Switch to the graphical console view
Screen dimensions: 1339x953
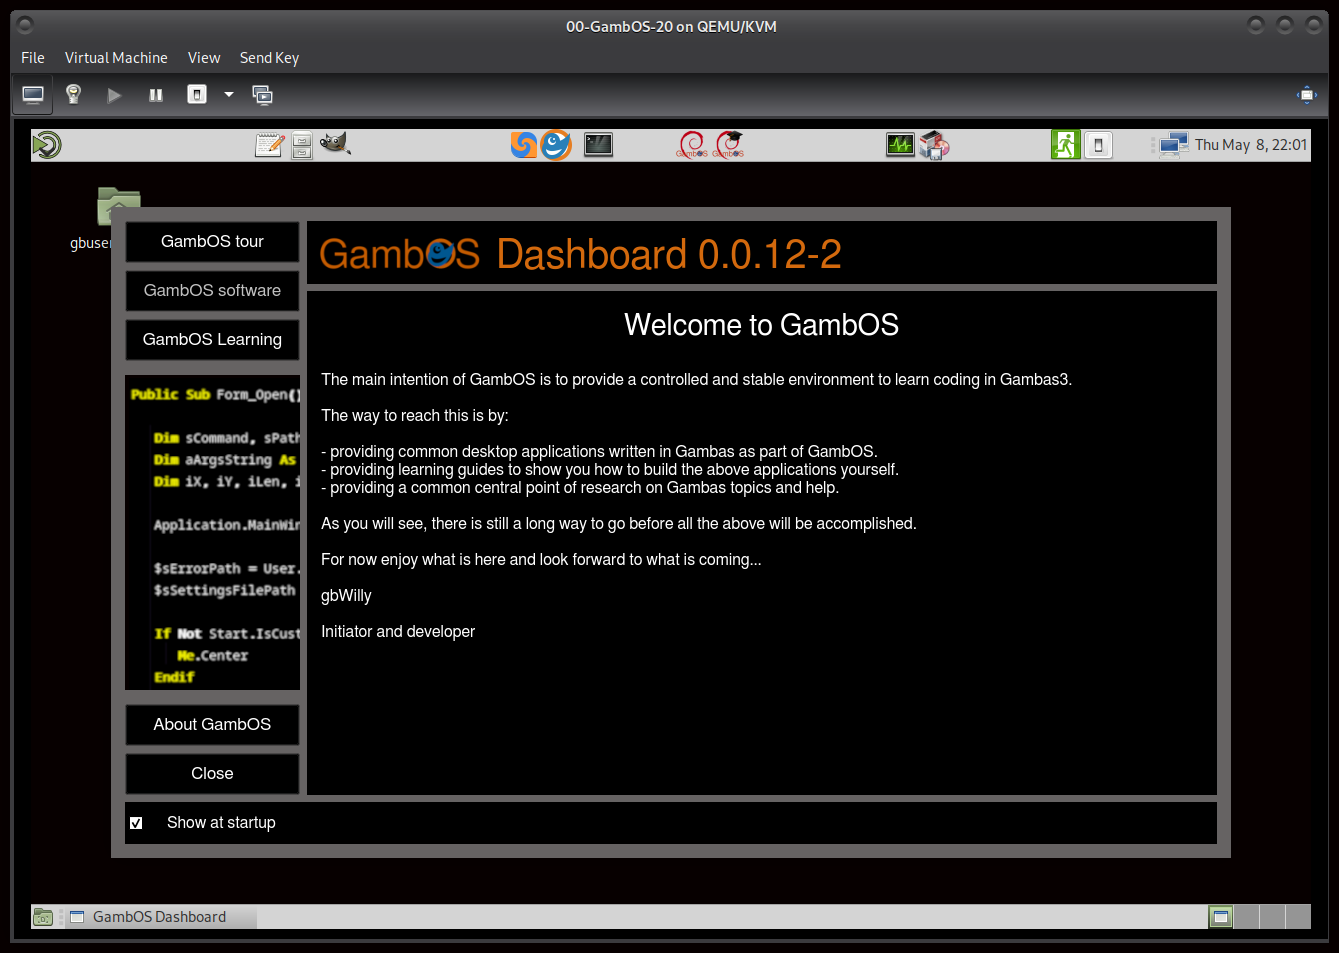click(x=33, y=95)
